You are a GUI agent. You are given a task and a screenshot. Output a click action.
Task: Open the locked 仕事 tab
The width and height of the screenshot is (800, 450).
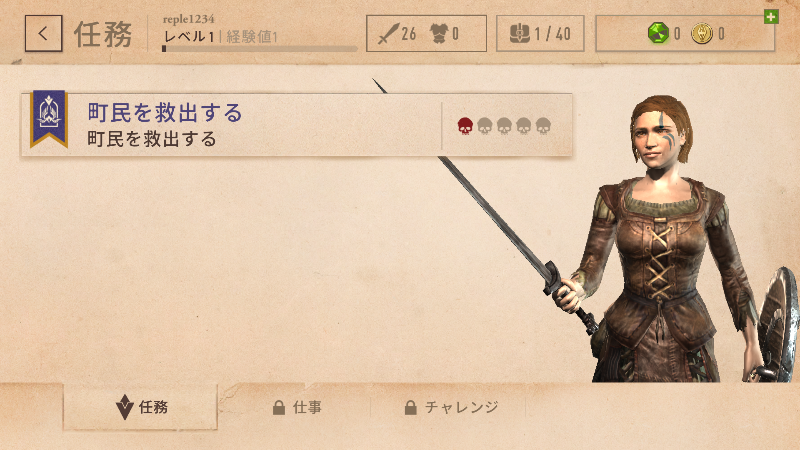coord(296,407)
